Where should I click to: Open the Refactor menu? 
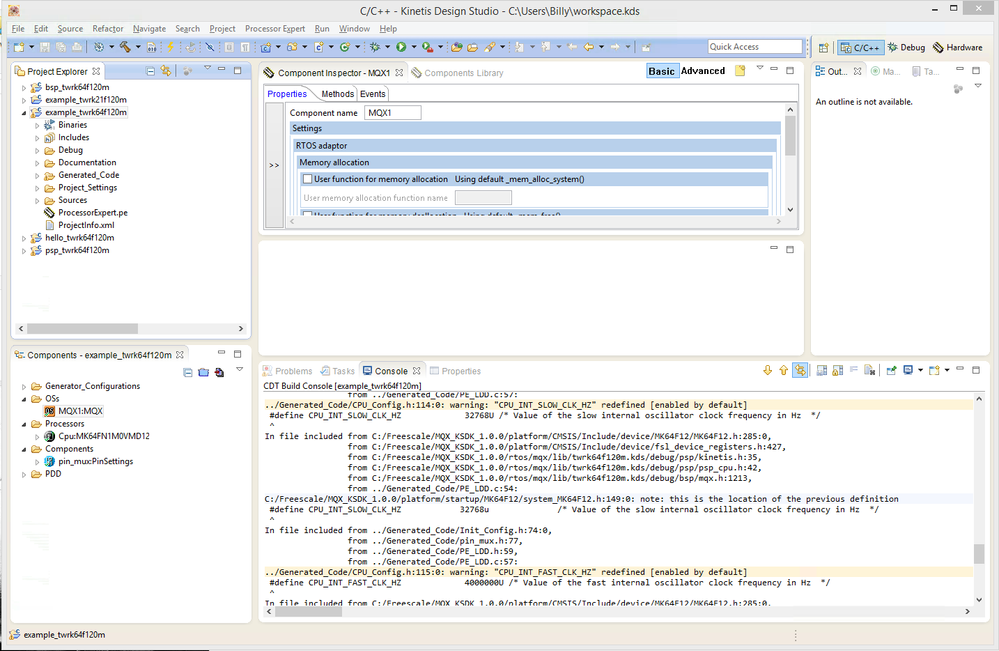(x=108, y=29)
